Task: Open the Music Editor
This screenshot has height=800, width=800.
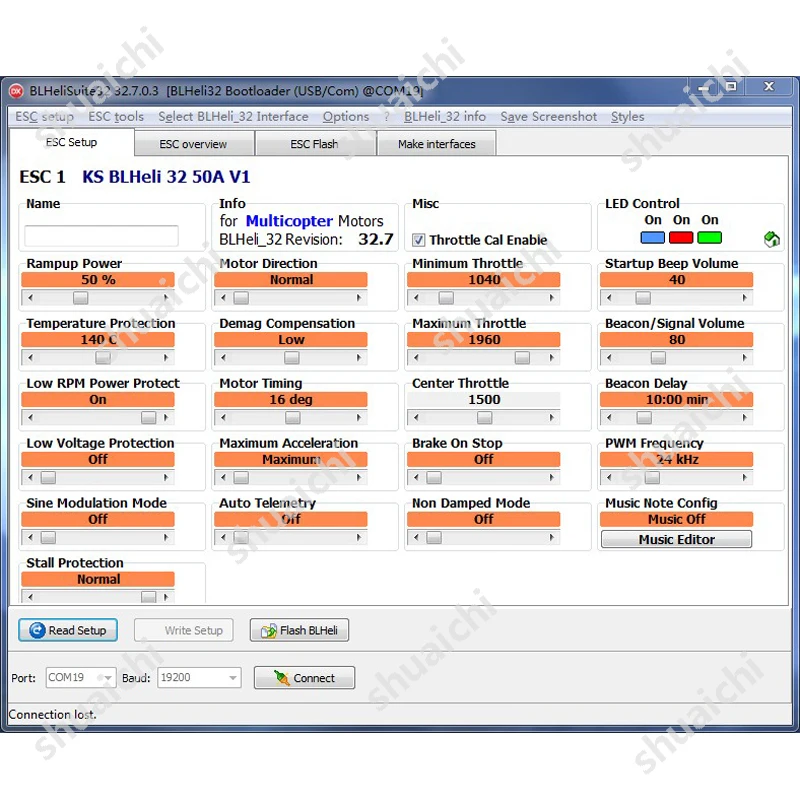Action: (677, 539)
